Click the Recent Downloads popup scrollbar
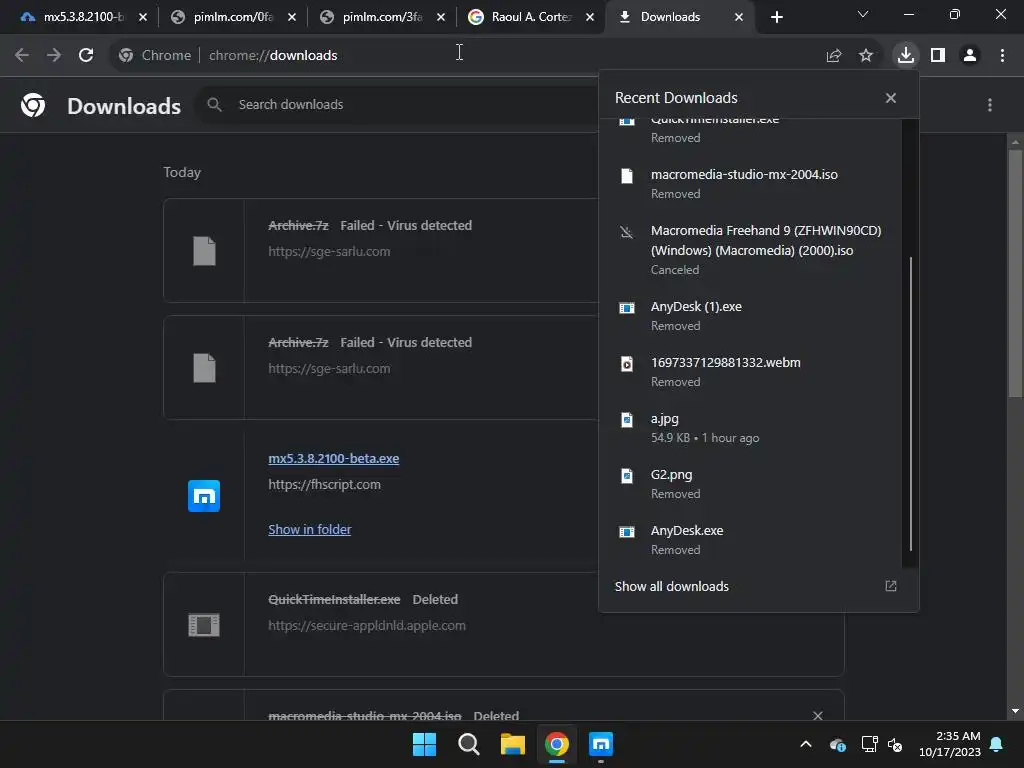This screenshot has height=768, width=1024. [x=910, y=404]
